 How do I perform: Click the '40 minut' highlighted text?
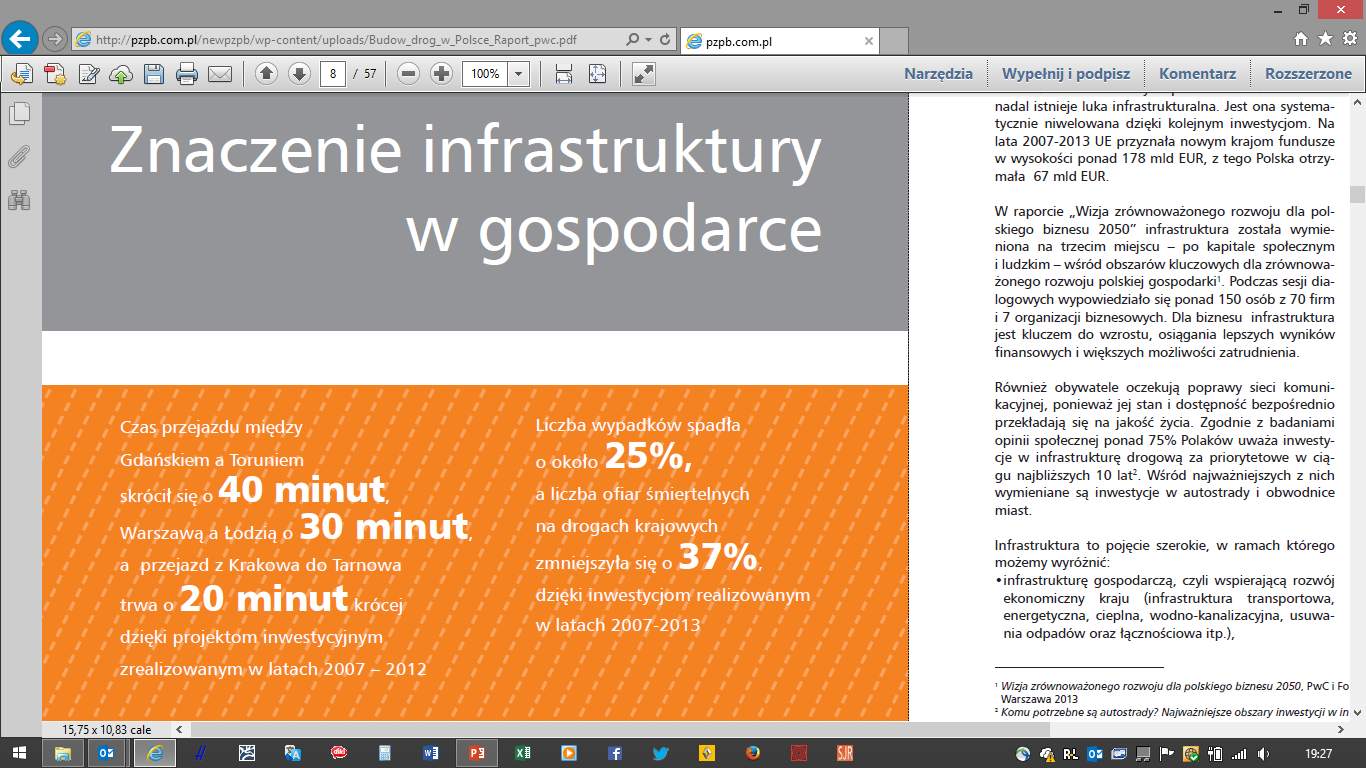[302, 489]
